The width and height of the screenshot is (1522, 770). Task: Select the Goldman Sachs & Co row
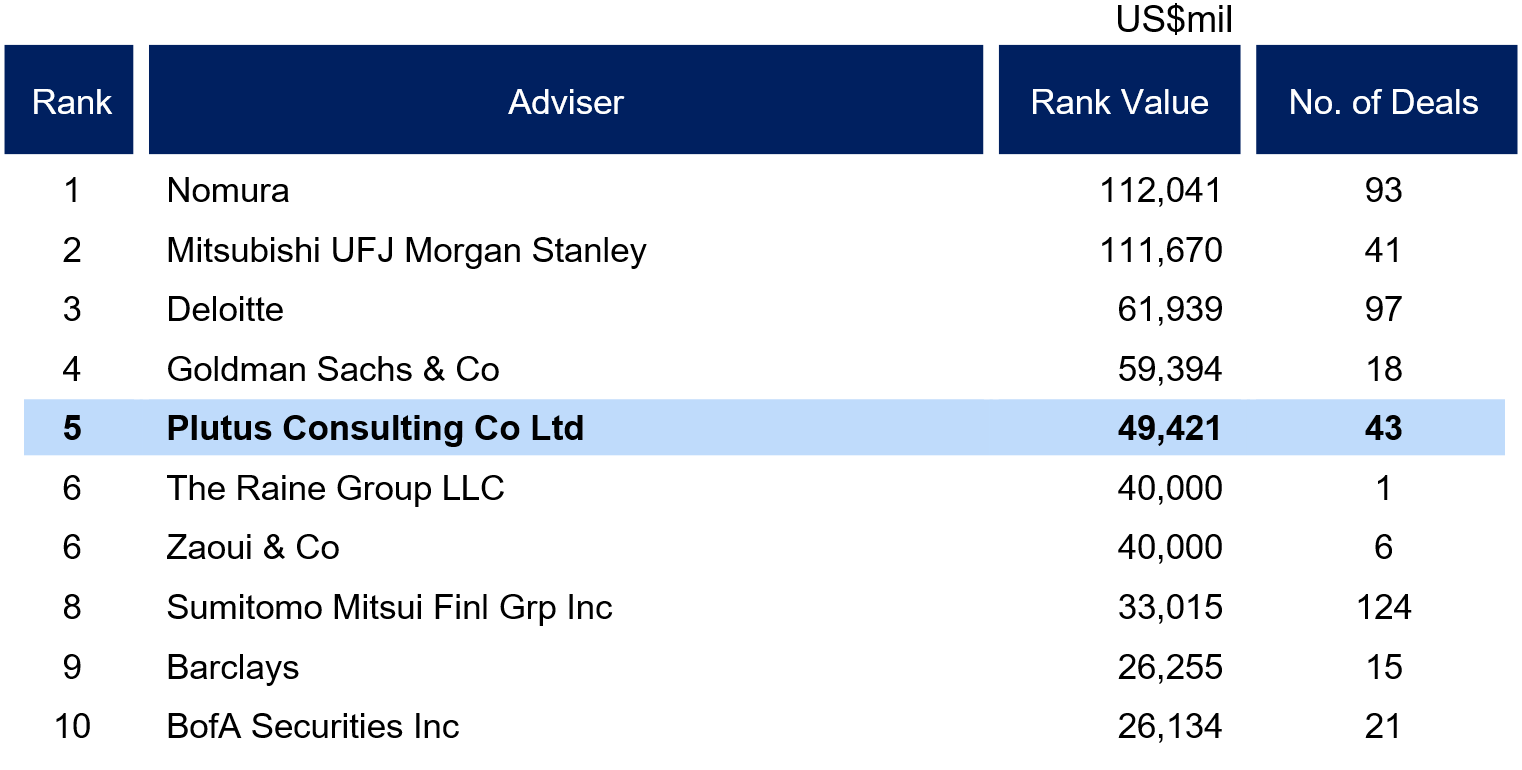[764, 369]
